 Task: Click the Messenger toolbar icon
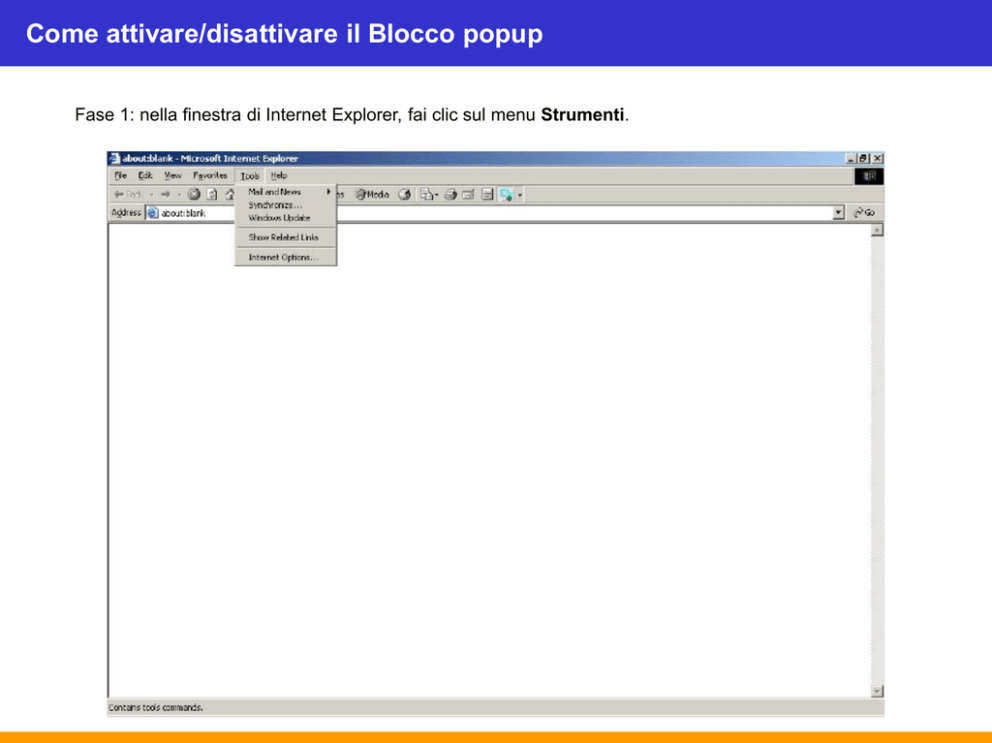pos(507,195)
